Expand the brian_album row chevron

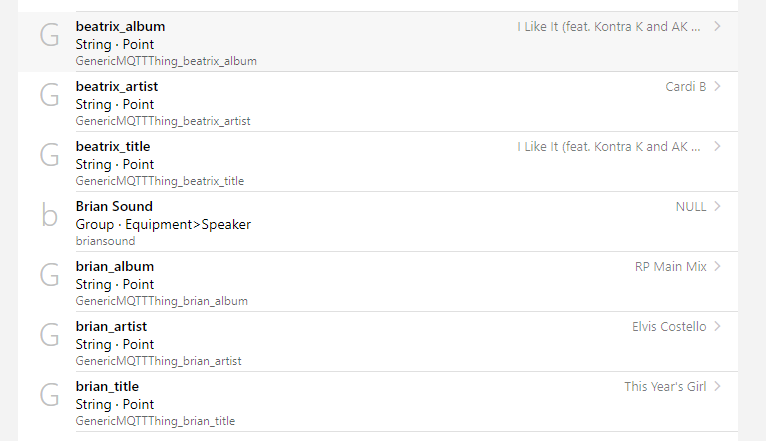[x=718, y=267]
